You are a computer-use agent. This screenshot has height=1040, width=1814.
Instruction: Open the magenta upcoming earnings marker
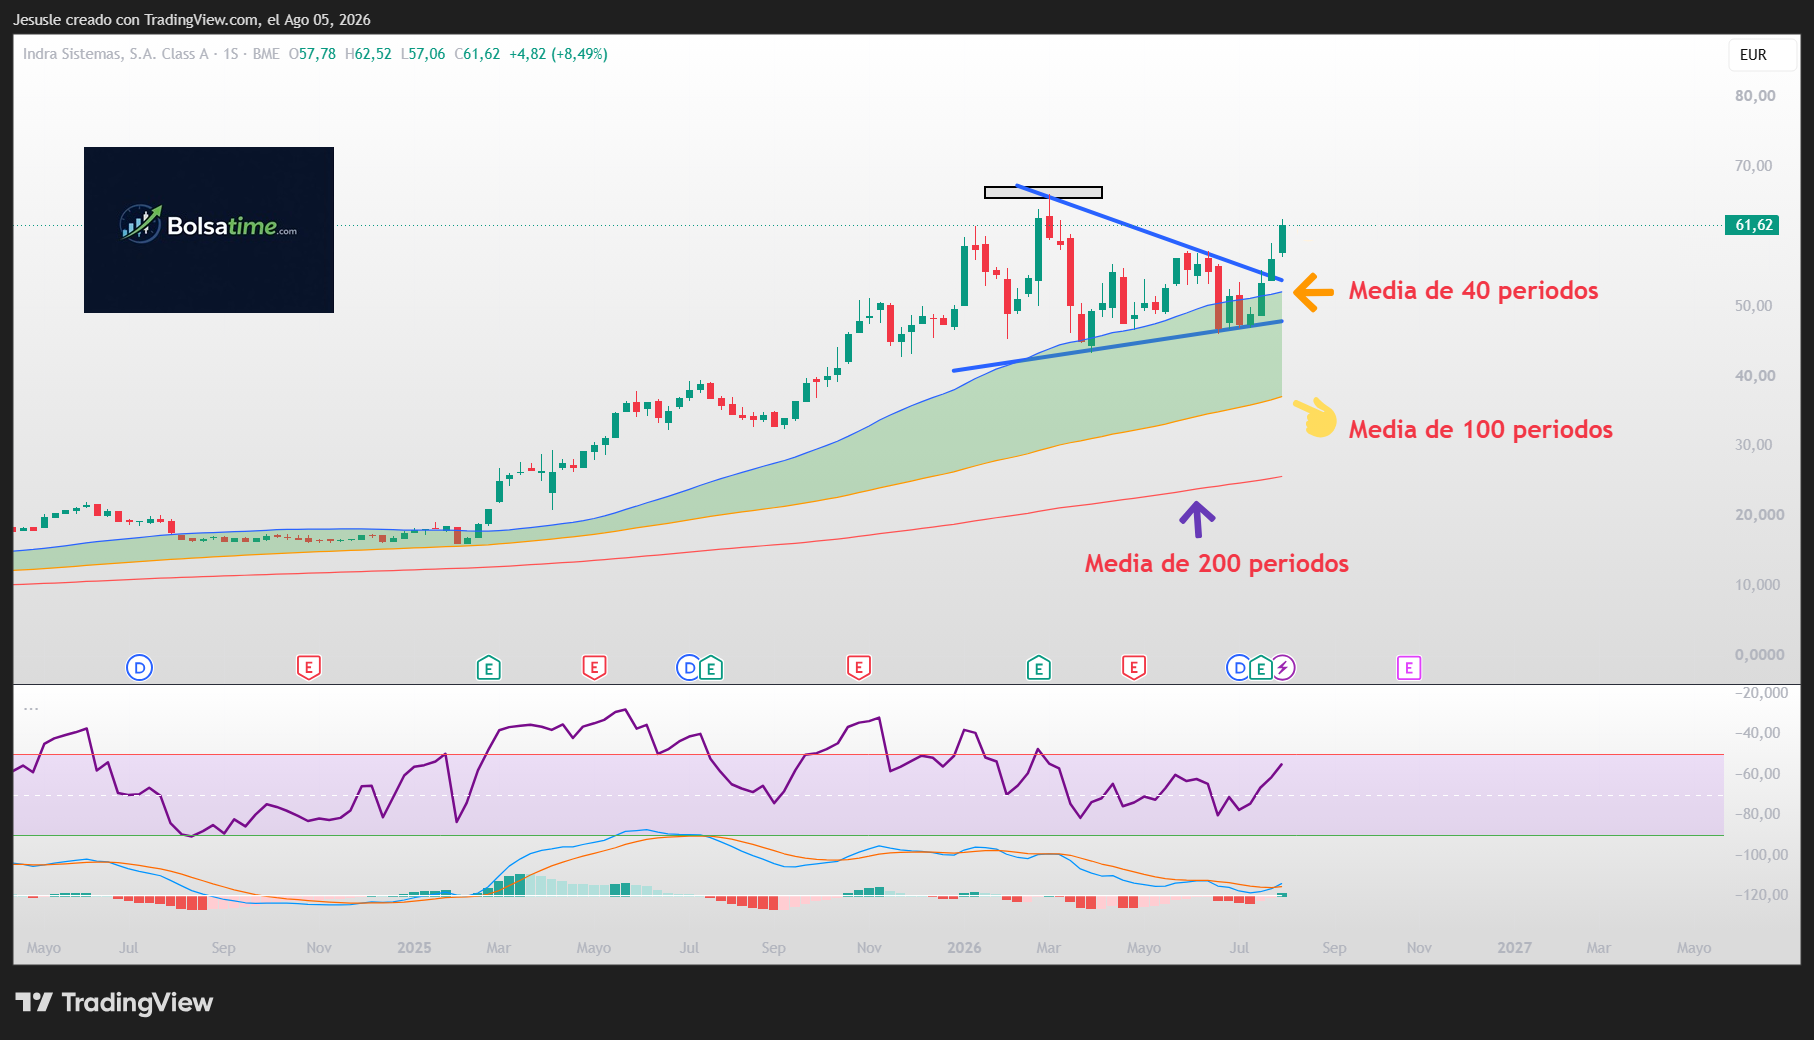pos(1409,668)
